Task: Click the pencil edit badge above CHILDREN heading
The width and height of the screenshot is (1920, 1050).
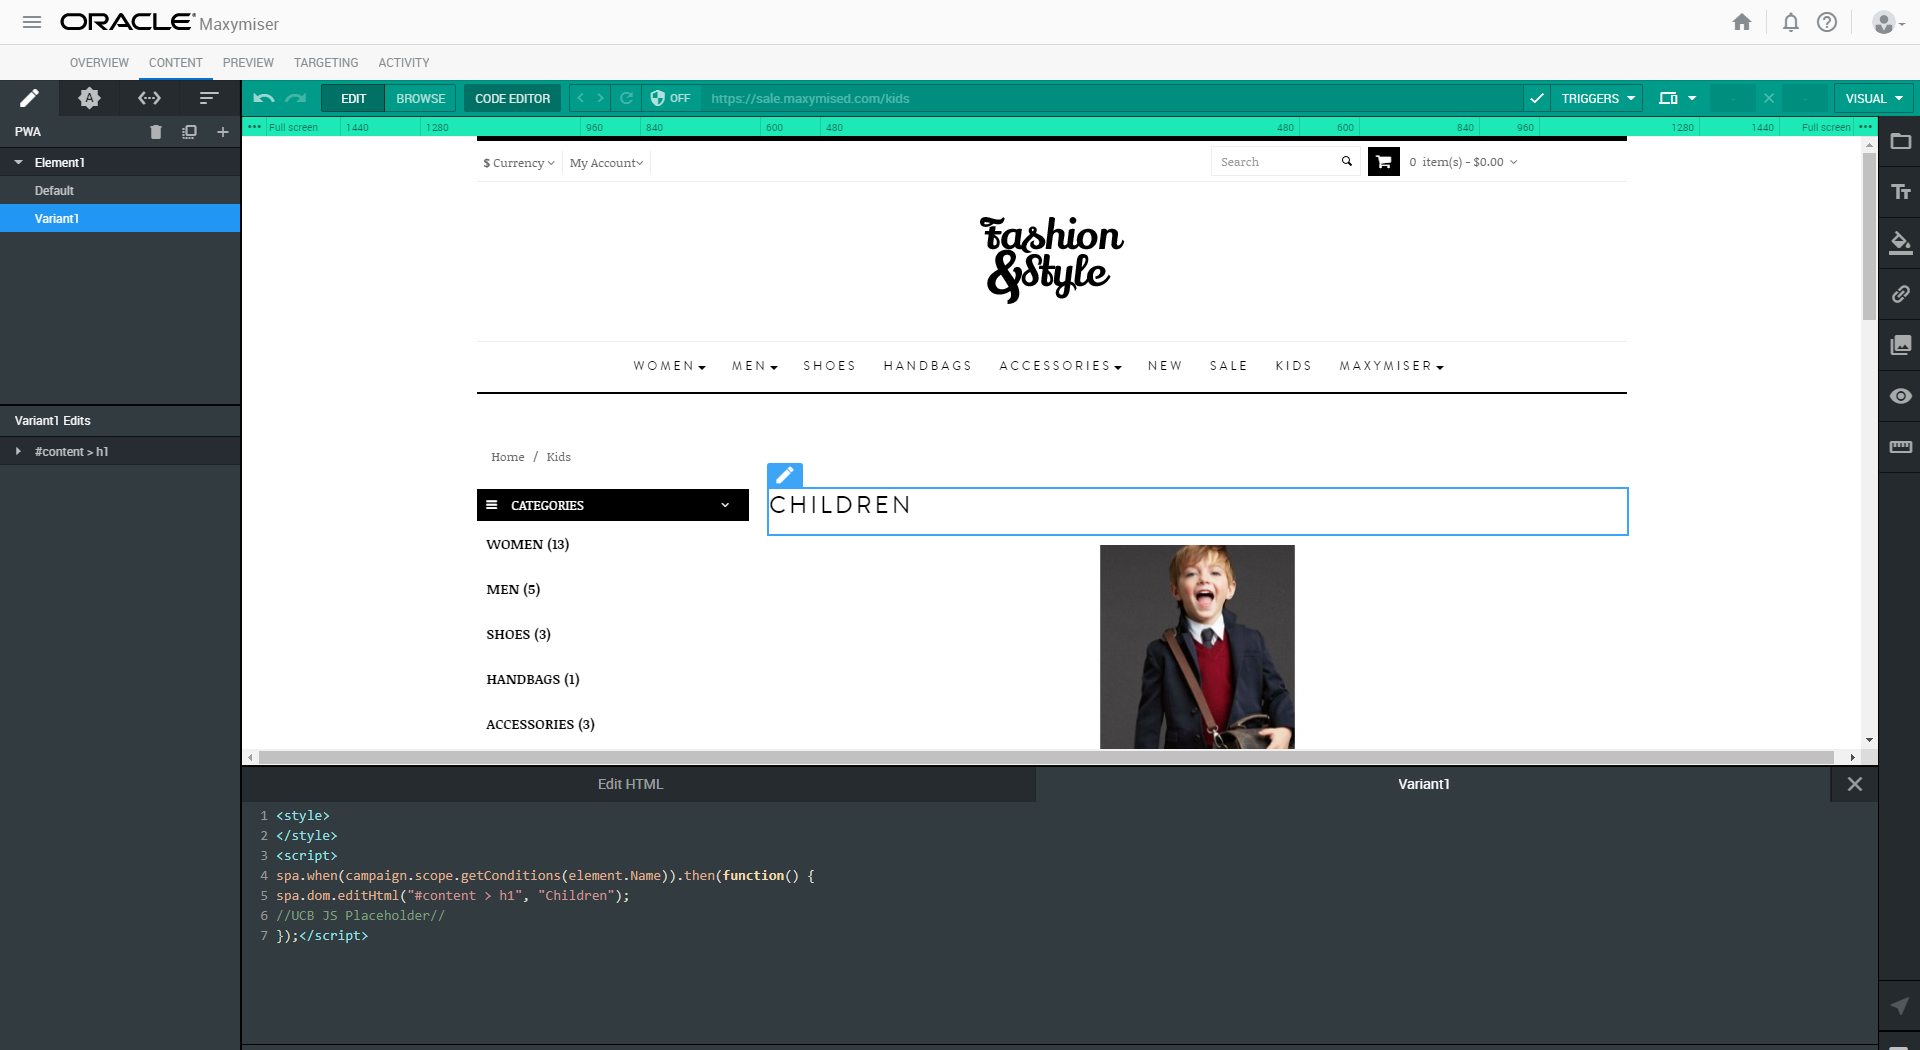Action: point(785,475)
